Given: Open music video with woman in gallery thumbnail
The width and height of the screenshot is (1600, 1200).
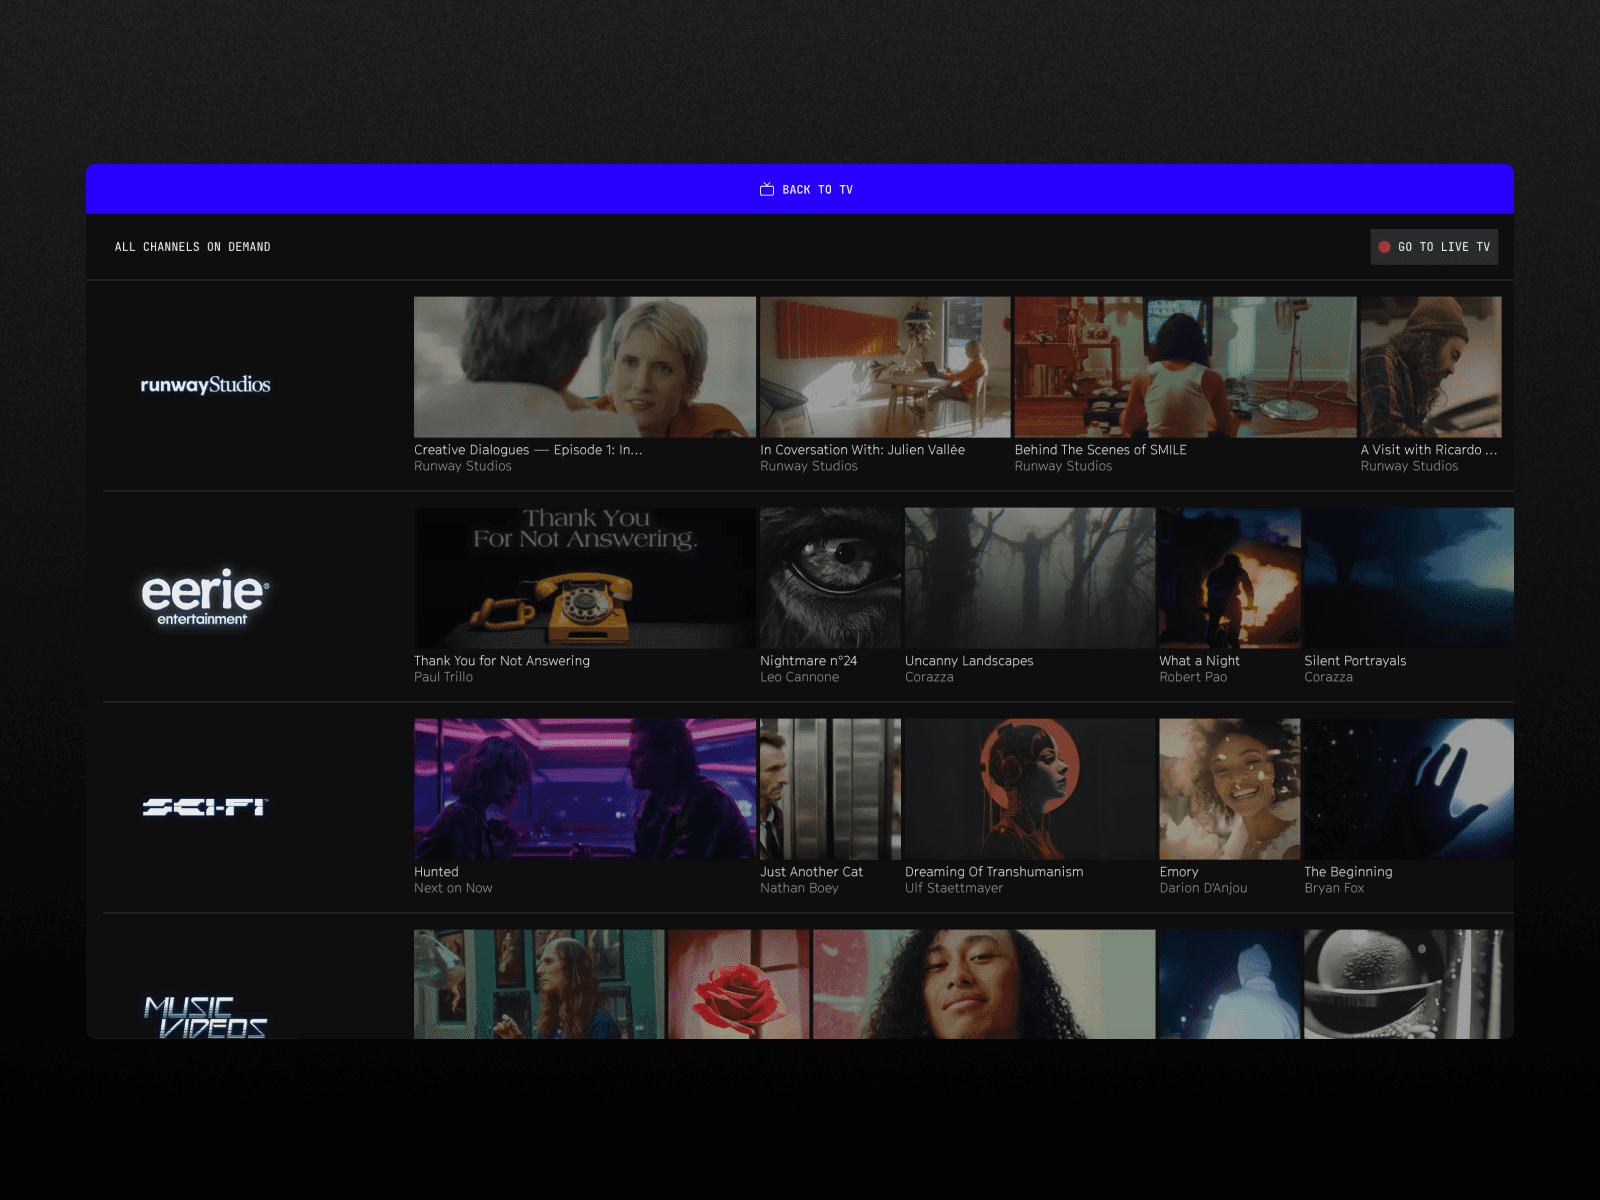Looking at the screenshot, I should pos(539,984).
